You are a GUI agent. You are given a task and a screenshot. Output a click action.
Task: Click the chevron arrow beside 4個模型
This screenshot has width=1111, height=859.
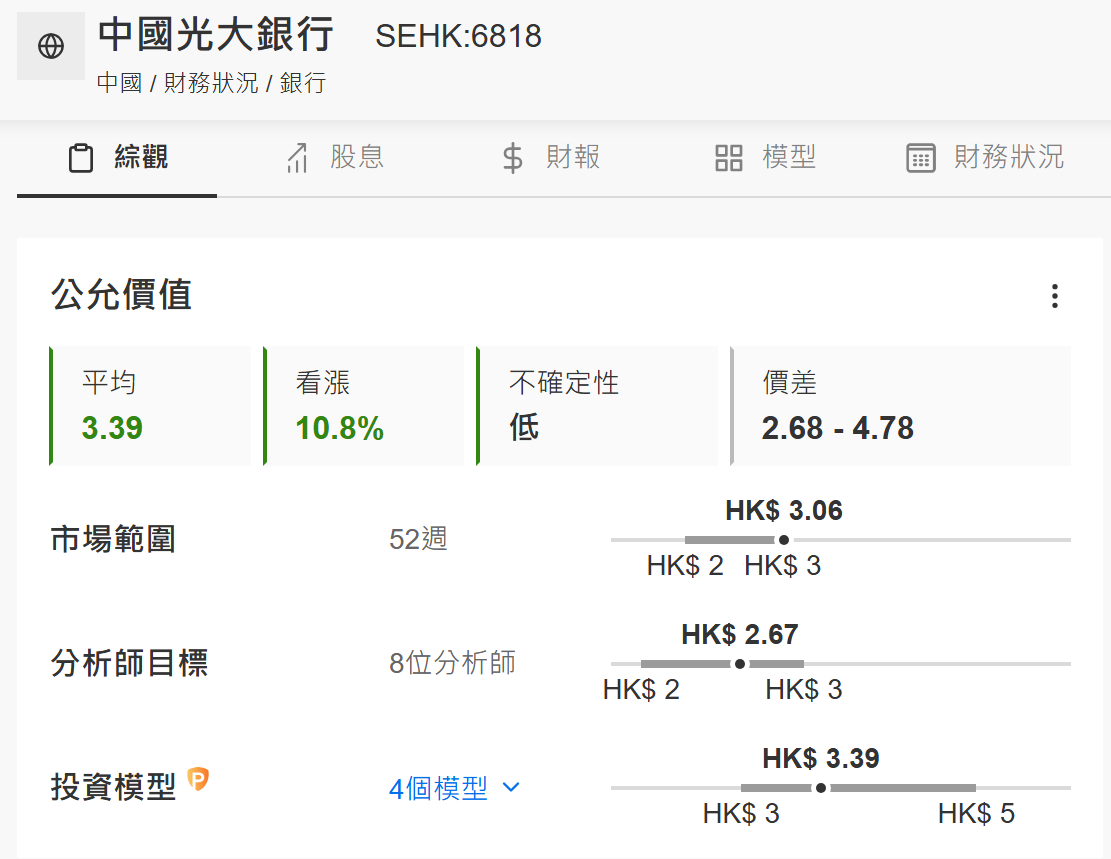pyautogui.click(x=511, y=788)
